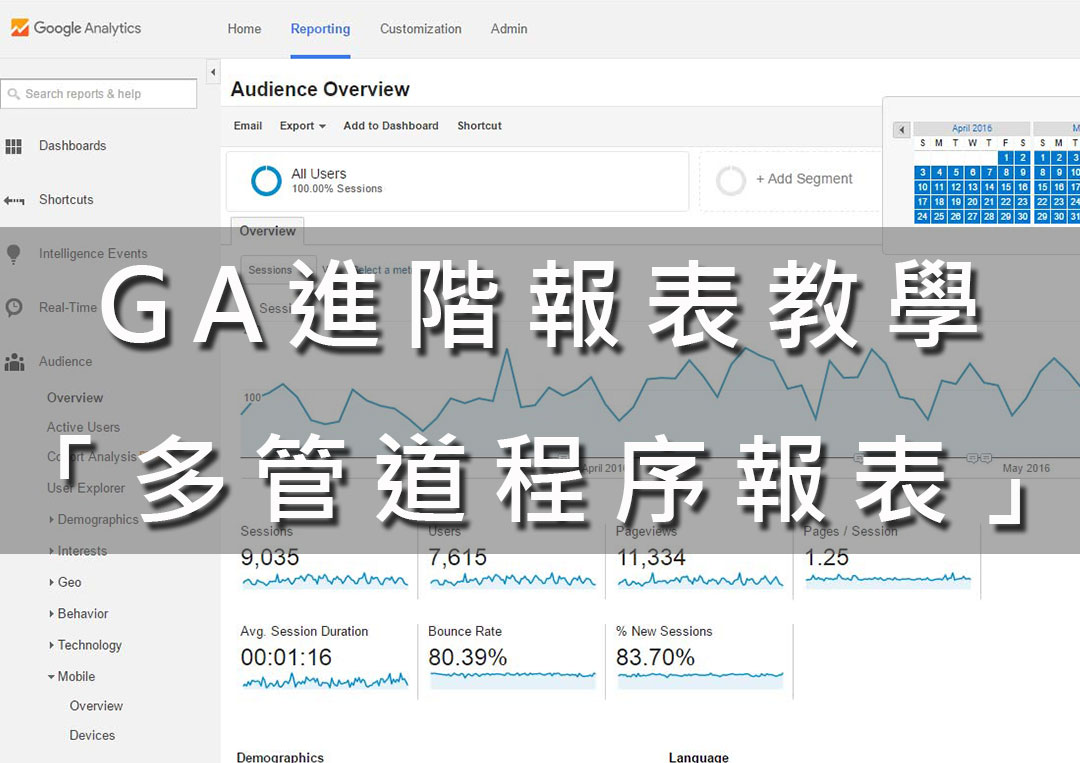1080x763 pixels.
Task: Collapse the left sidebar with arrow
Action: tap(213, 72)
